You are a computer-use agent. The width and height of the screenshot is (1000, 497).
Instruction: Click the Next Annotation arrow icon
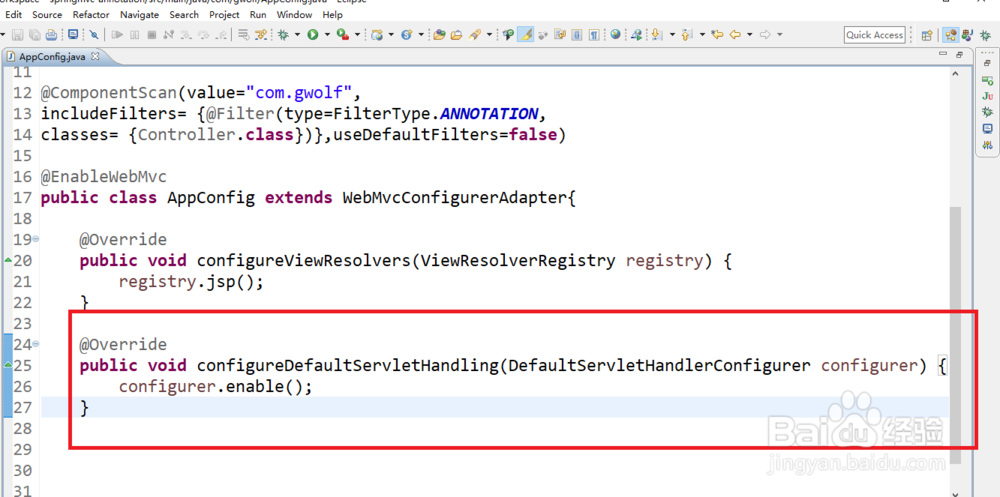[x=656, y=35]
